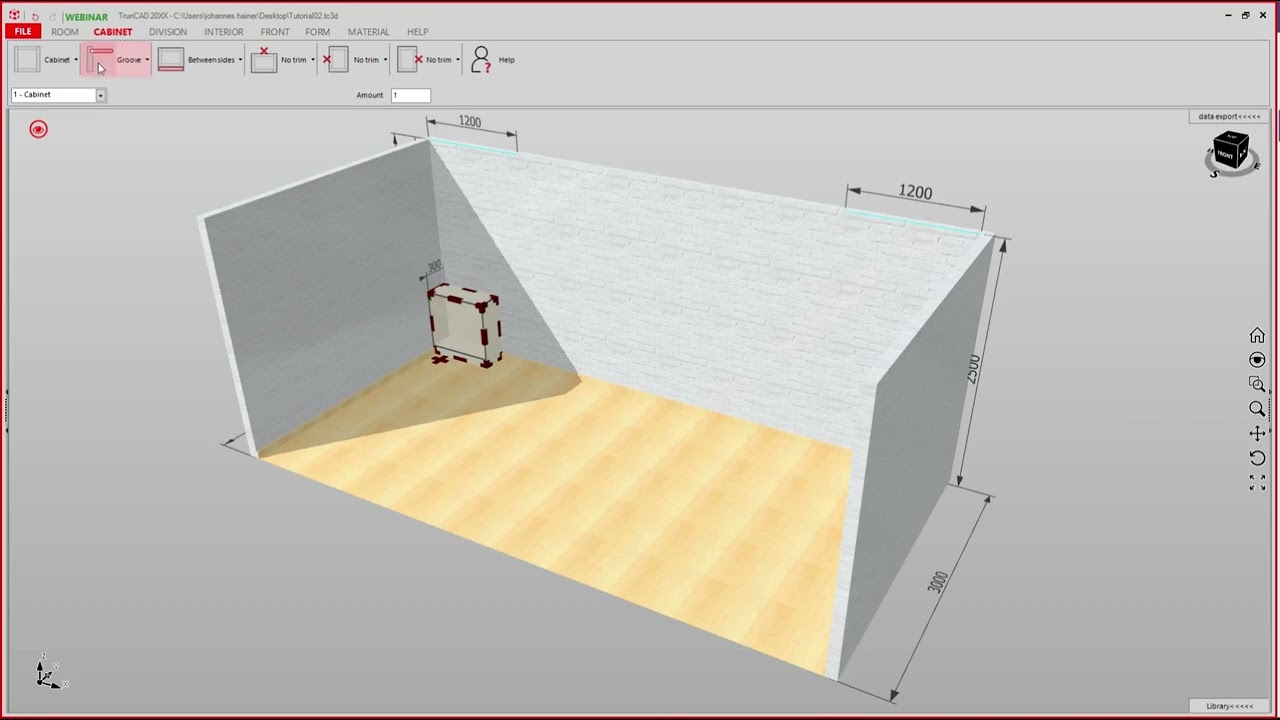The image size is (1280, 720).
Task: Click the Amount input field
Action: point(411,95)
